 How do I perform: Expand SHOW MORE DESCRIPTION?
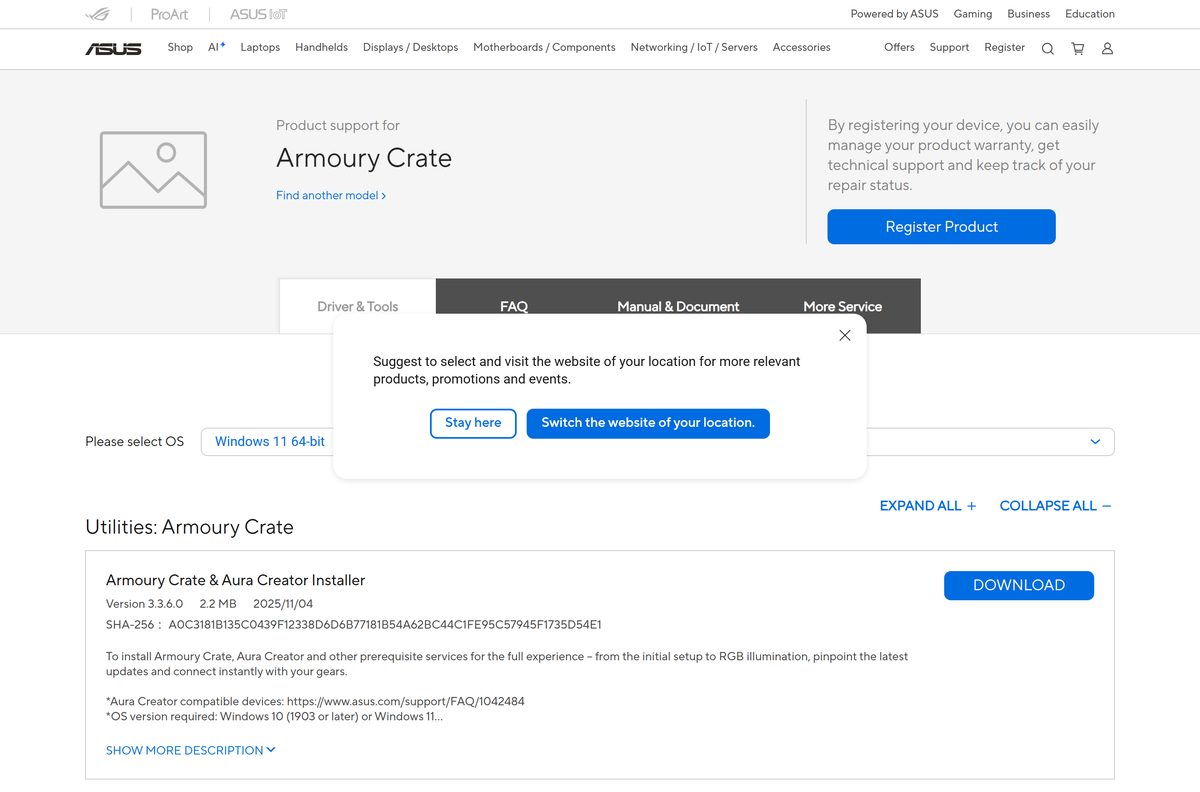[x=191, y=750]
